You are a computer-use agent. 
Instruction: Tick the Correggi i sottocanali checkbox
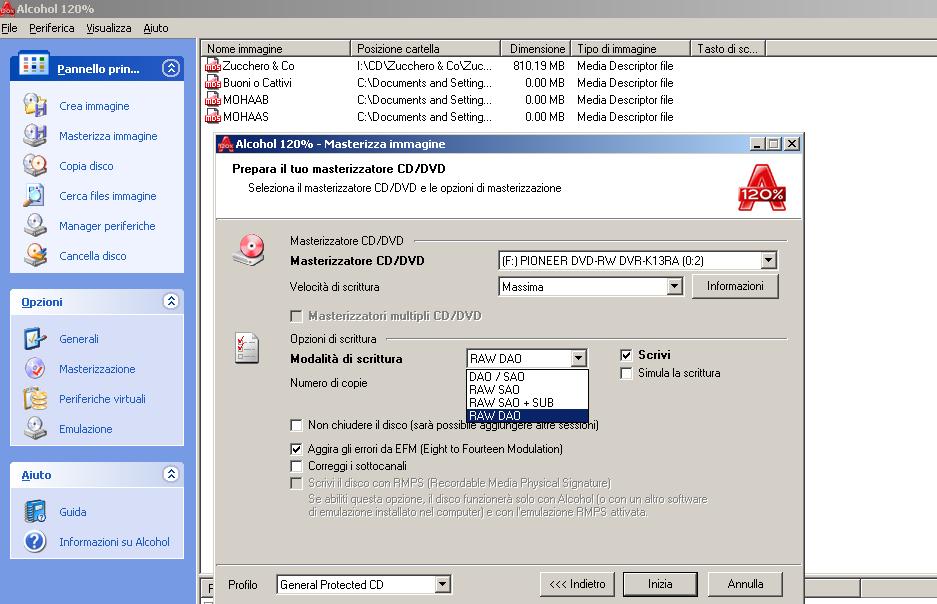click(296, 466)
